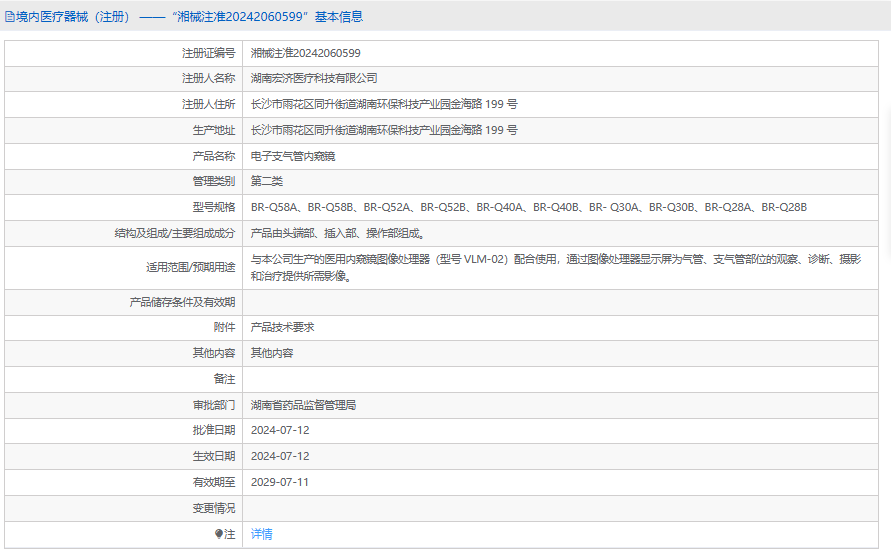Click the intended use description mentioning VLM-02

(556, 268)
